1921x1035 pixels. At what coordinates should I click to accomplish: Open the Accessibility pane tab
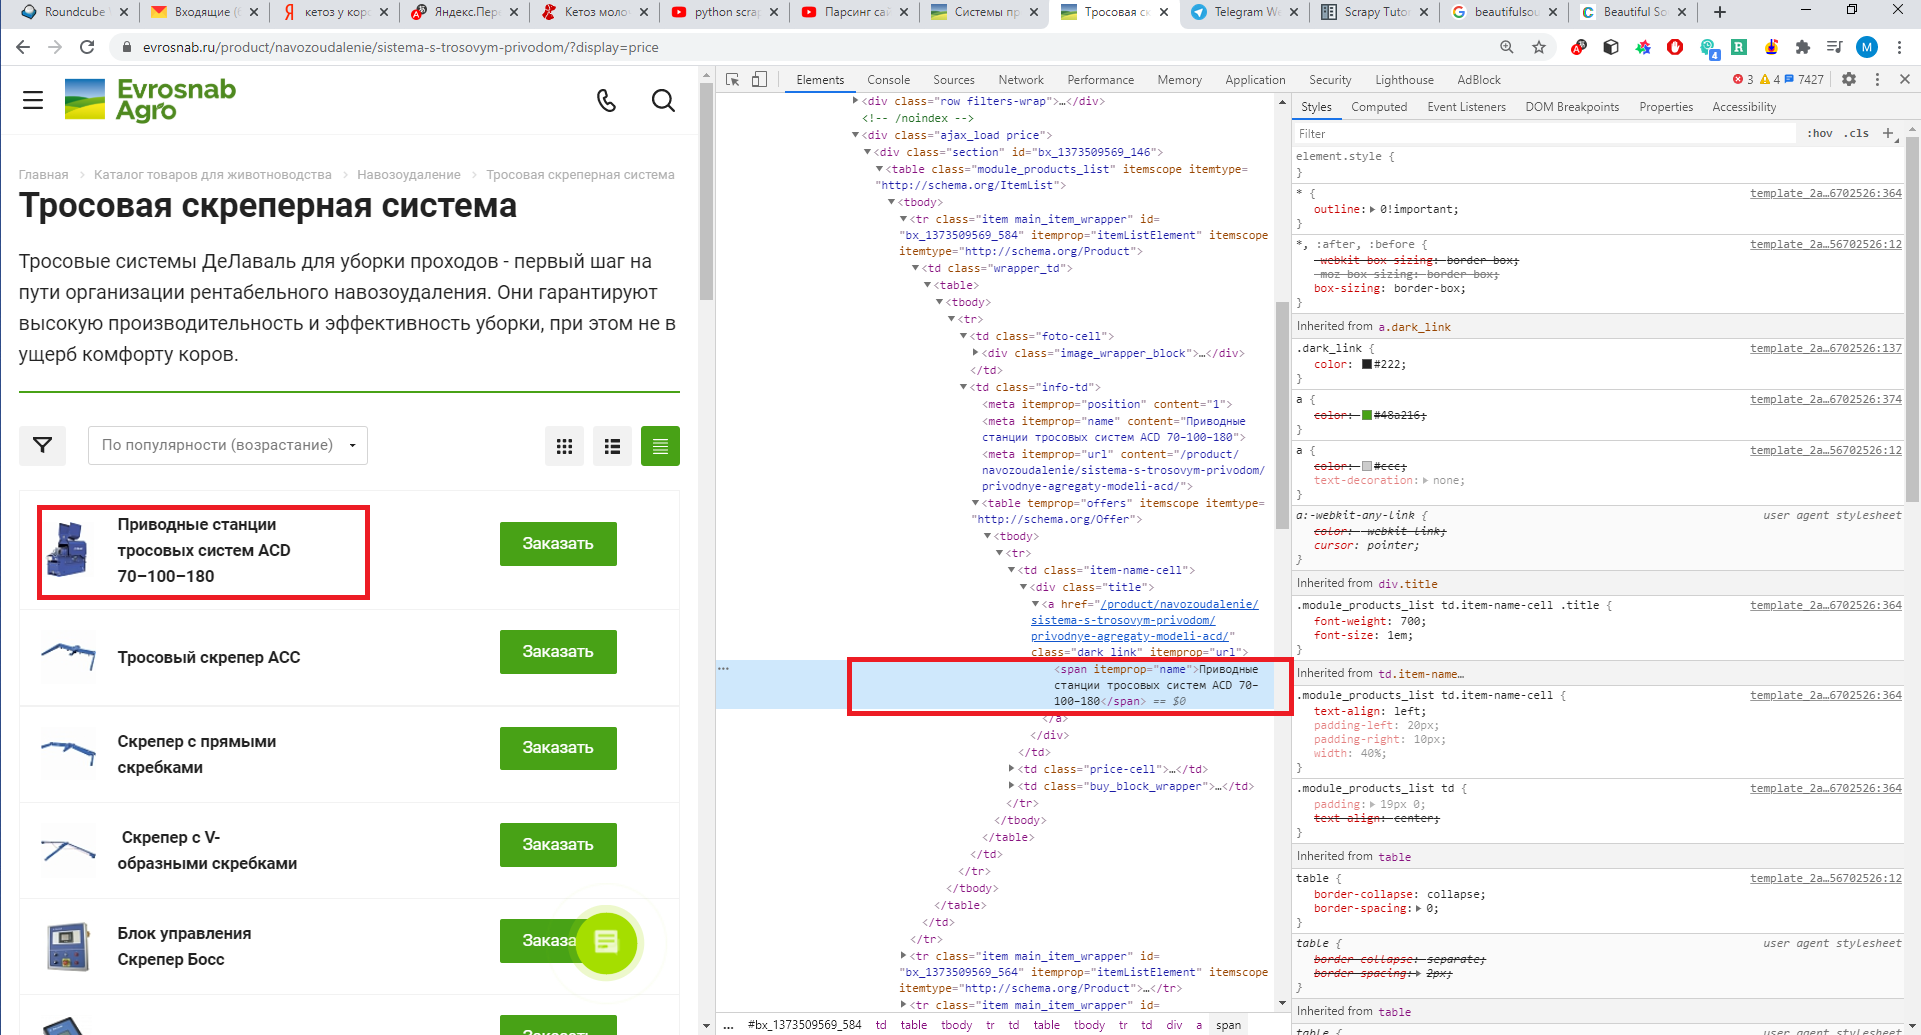click(1744, 107)
